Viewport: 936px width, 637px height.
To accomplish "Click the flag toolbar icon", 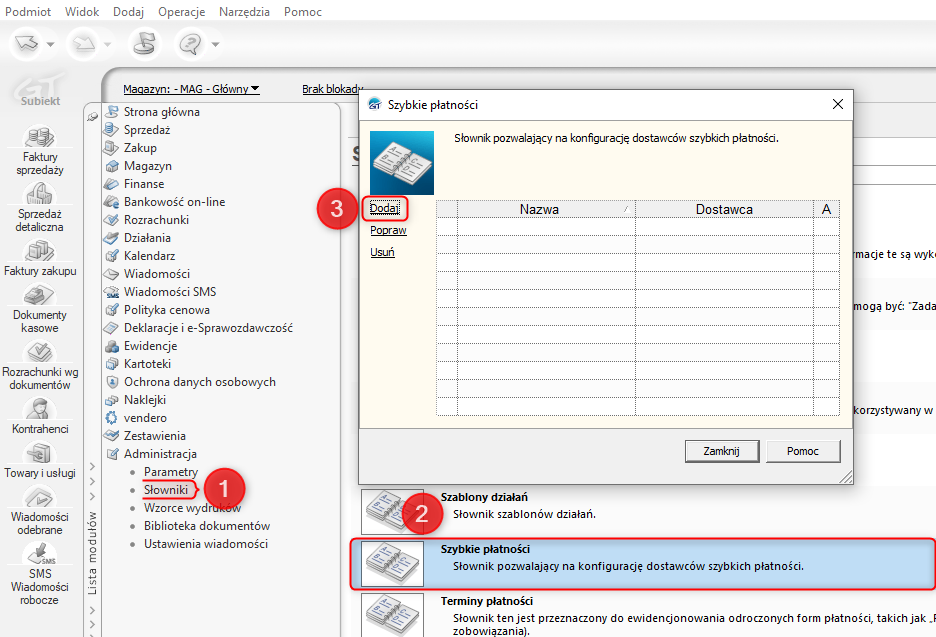I will click(x=144, y=44).
